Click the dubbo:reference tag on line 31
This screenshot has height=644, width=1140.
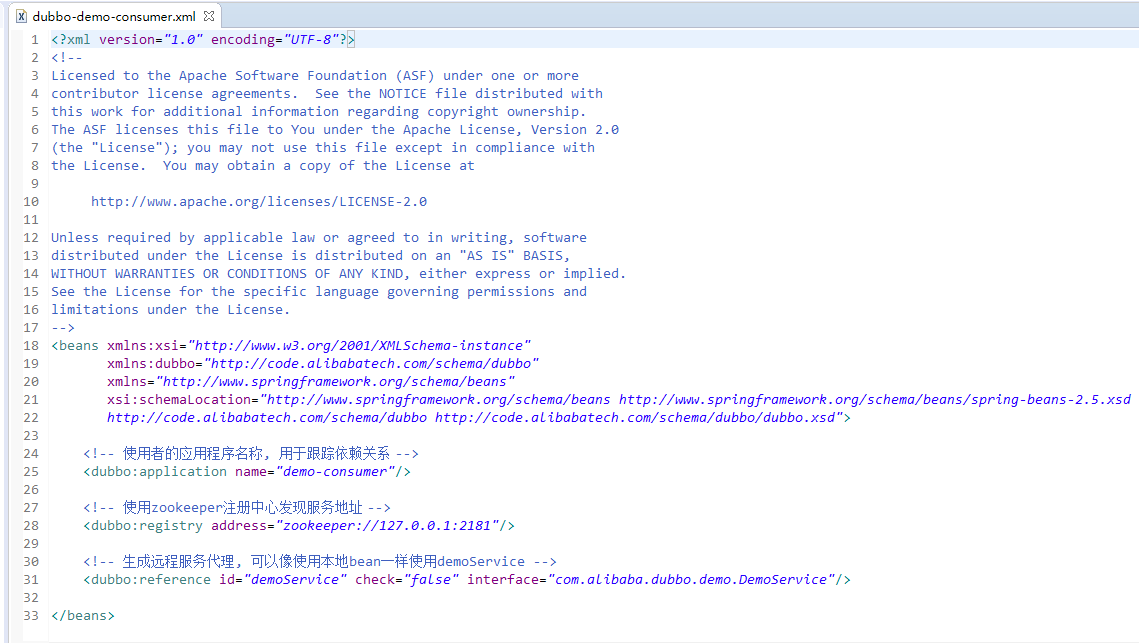click(147, 579)
